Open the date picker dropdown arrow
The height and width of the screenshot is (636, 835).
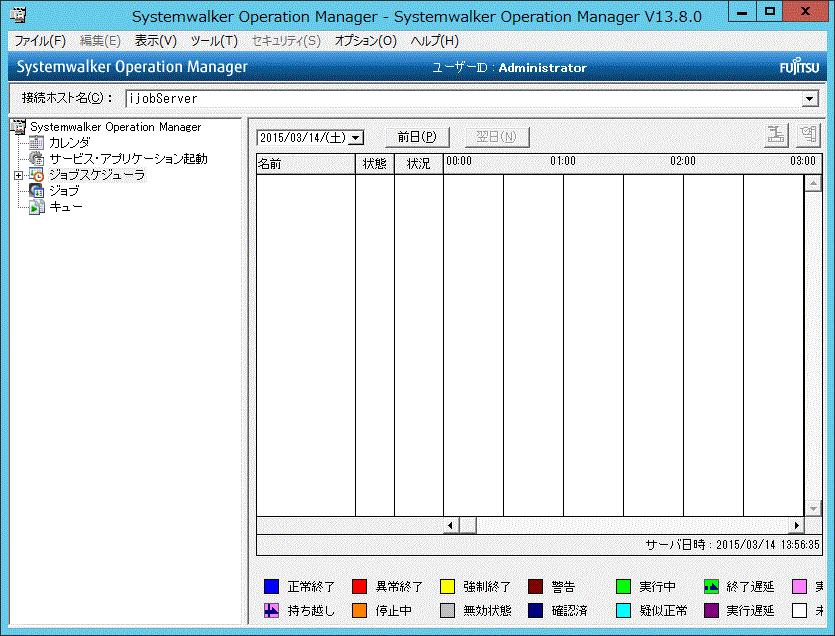[357, 137]
